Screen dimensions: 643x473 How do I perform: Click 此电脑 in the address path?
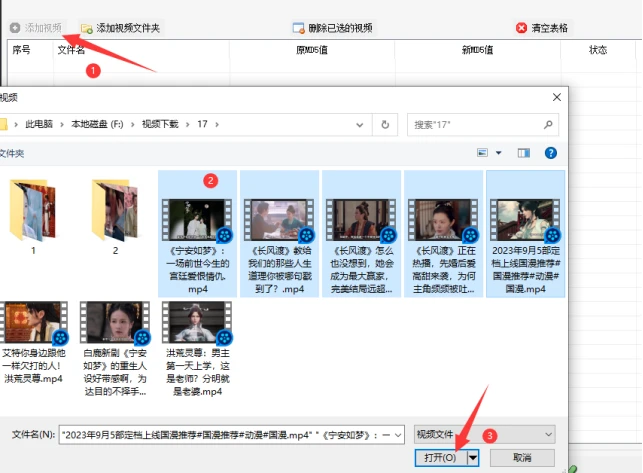tap(39, 124)
